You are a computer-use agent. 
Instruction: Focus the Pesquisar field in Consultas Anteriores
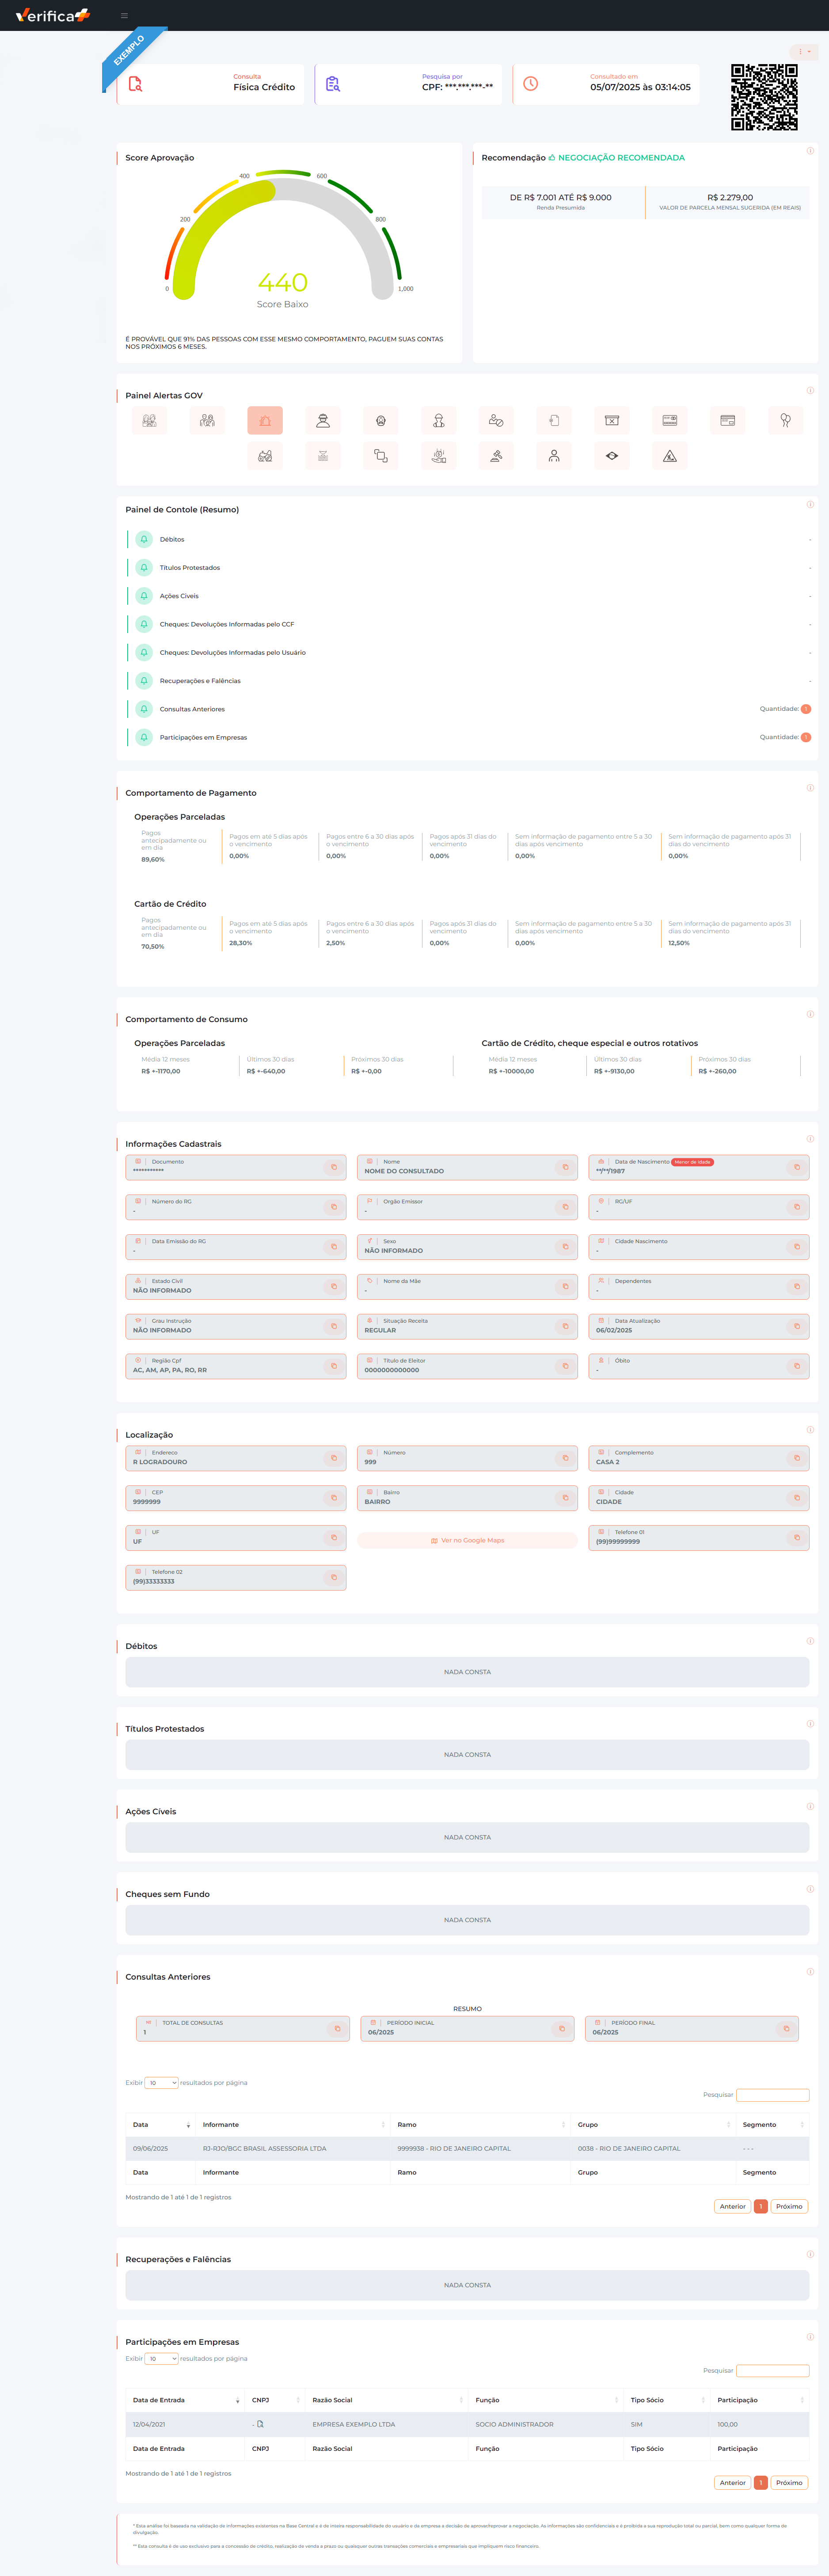point(772,2095)
